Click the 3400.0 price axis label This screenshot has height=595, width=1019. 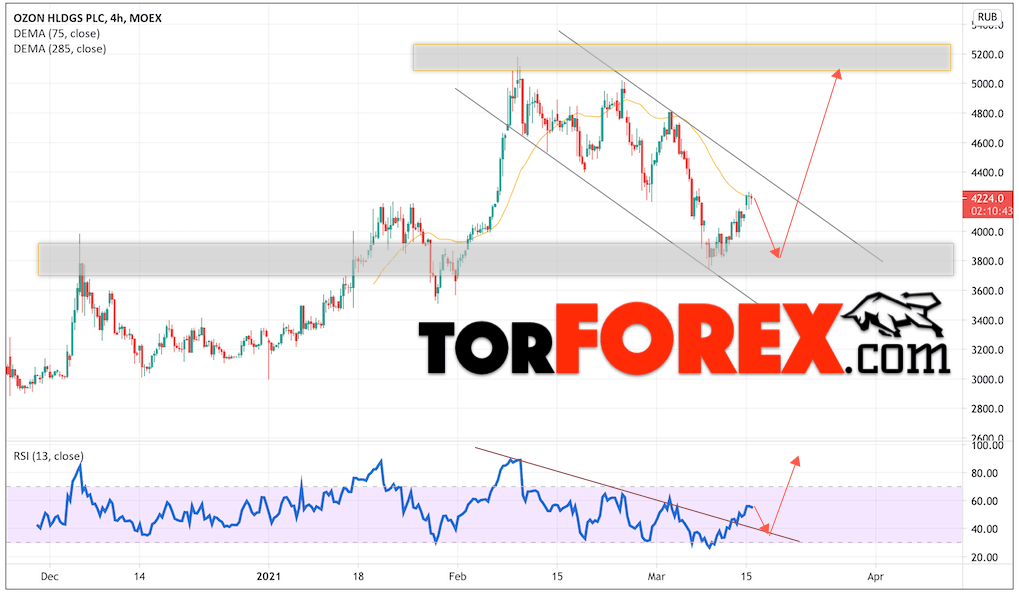987,320
